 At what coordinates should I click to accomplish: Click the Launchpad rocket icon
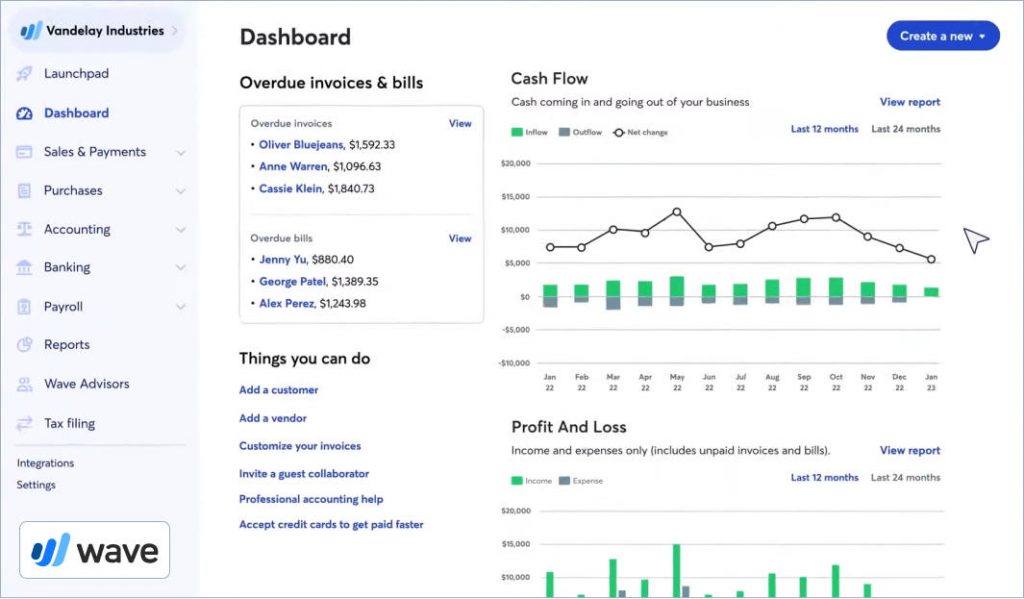[x=25, y=74]
